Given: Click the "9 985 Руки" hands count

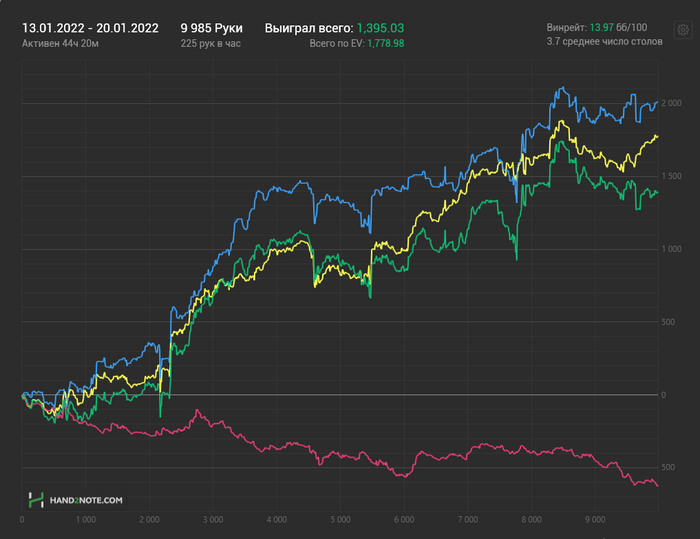Looking at the screenshot, I should point(212,28).
